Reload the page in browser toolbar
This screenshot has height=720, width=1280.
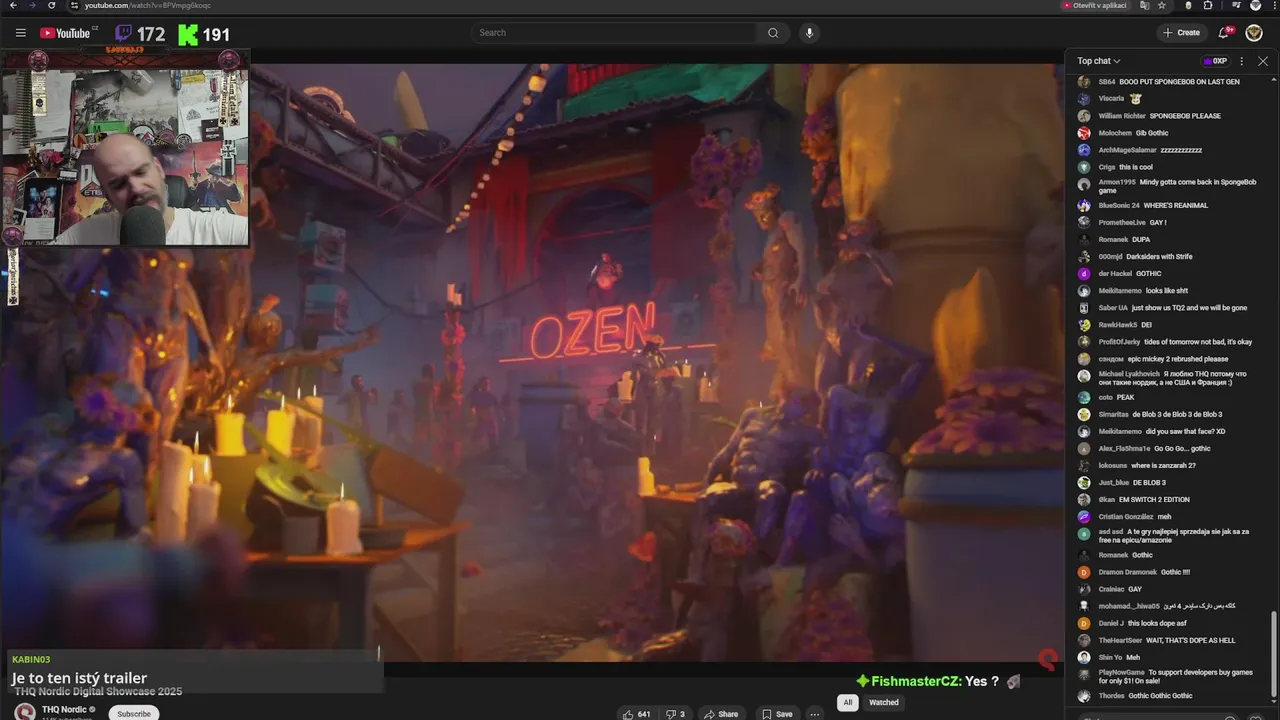pyautogui.click(x=52, y=5)
